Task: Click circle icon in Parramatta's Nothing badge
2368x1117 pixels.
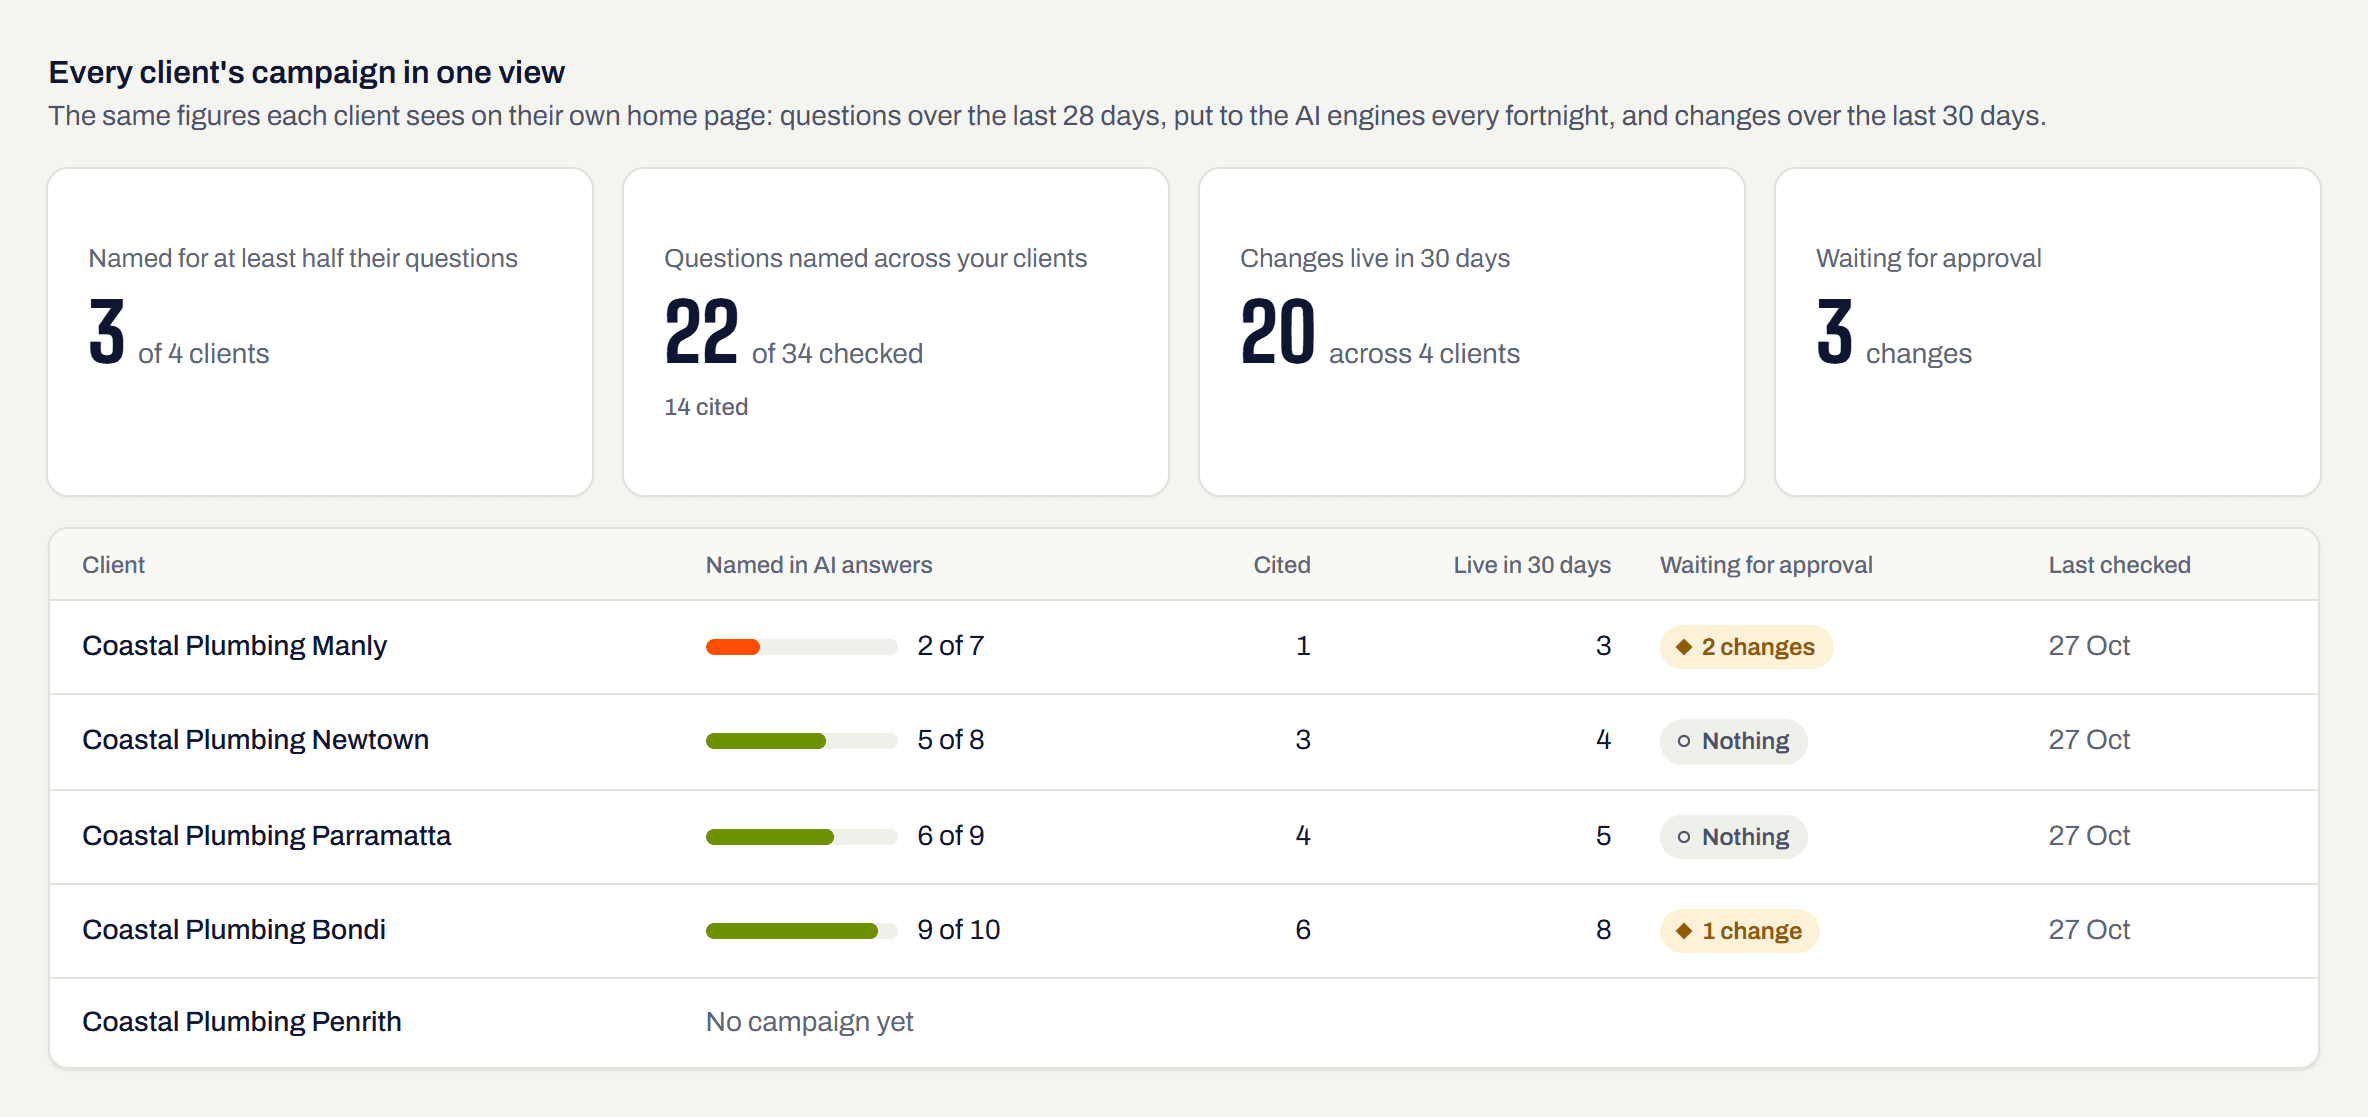Action: pyautogui.click(x=1684, y=837)
